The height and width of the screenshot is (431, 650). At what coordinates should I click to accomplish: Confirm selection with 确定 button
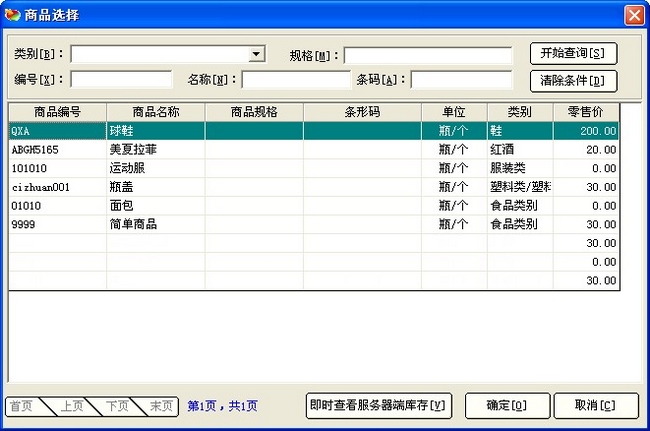503,405
